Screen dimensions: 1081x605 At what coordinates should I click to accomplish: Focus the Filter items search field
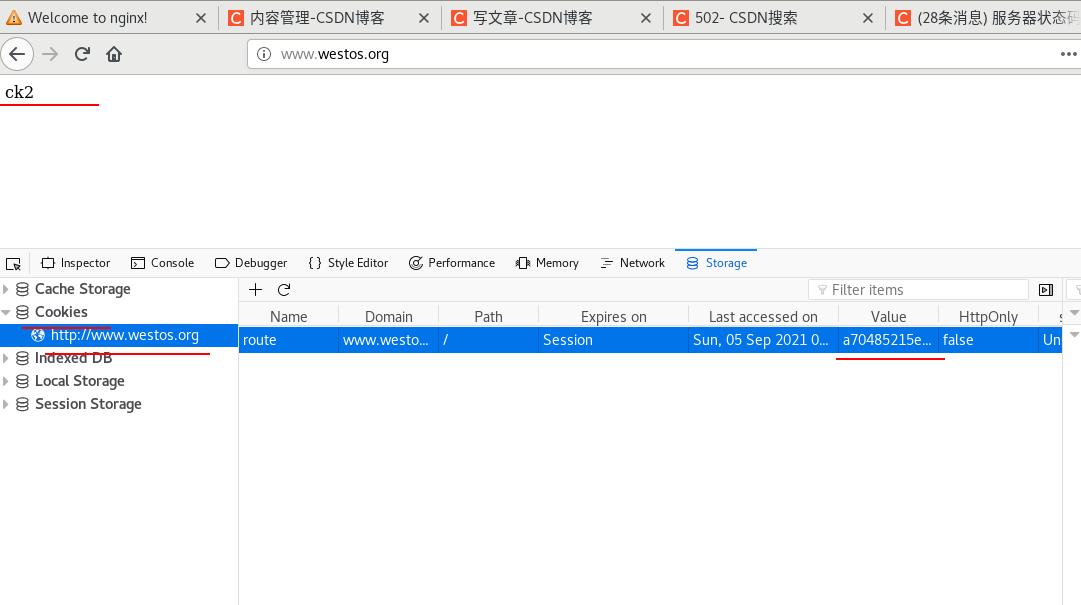[x=918, y=290]
